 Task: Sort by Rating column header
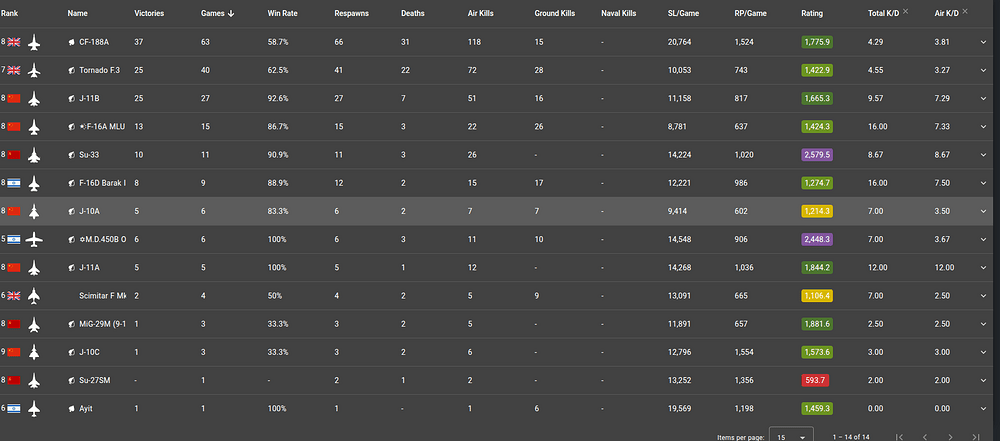point(812,13)
